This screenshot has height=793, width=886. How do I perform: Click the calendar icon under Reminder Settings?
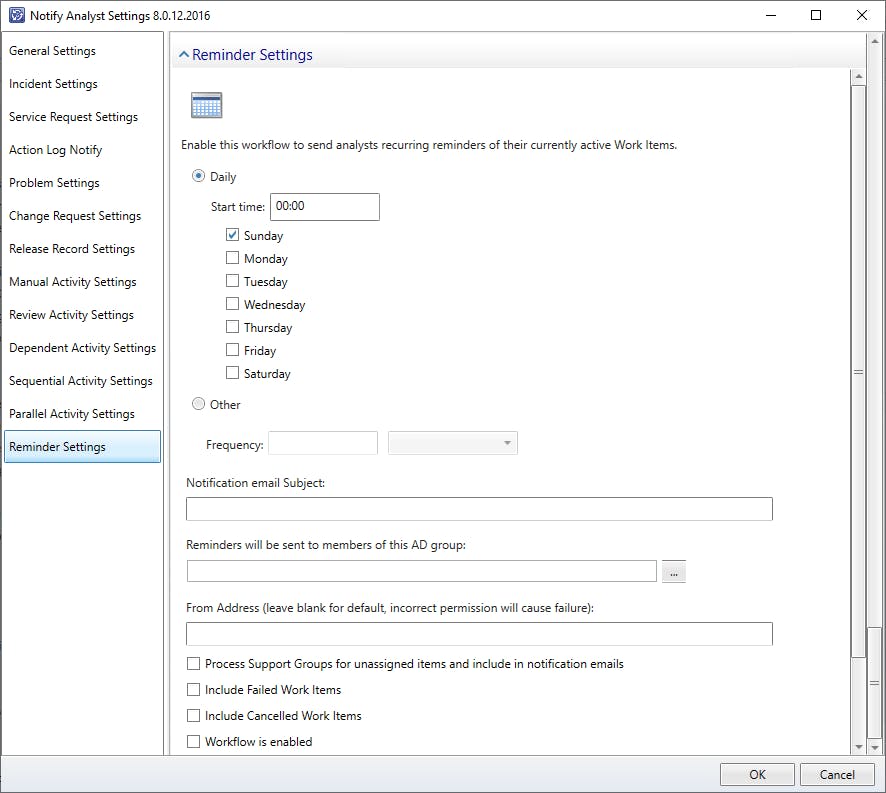[206, 105]
